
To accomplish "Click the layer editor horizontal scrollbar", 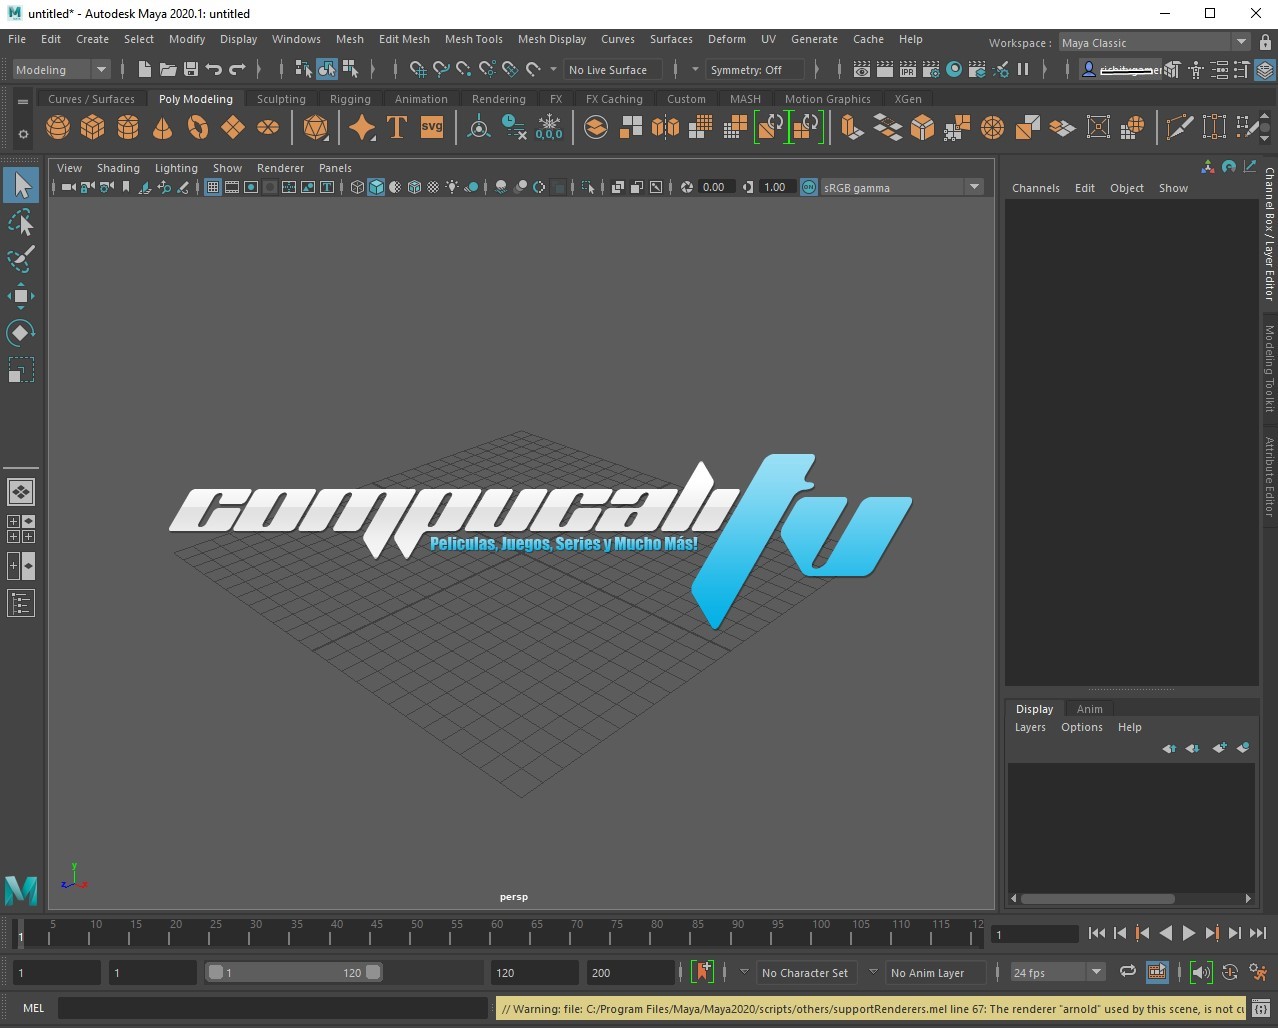I will pyautogui.click(x=1098, y=898).
